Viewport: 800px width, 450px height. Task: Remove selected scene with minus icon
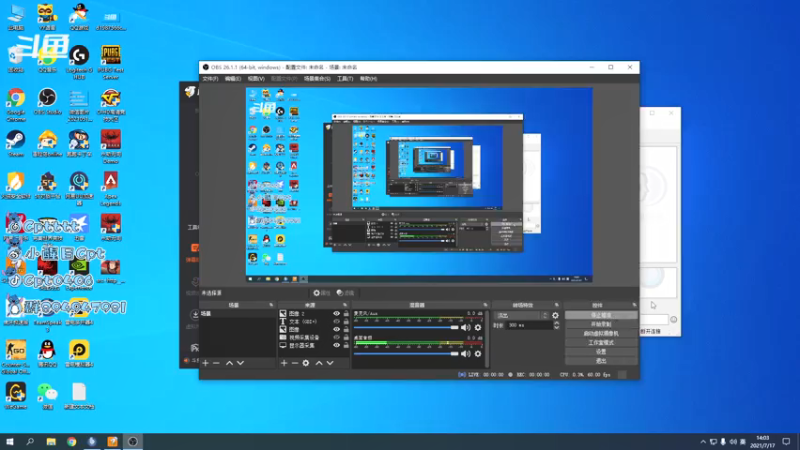(x=216, y=363)
